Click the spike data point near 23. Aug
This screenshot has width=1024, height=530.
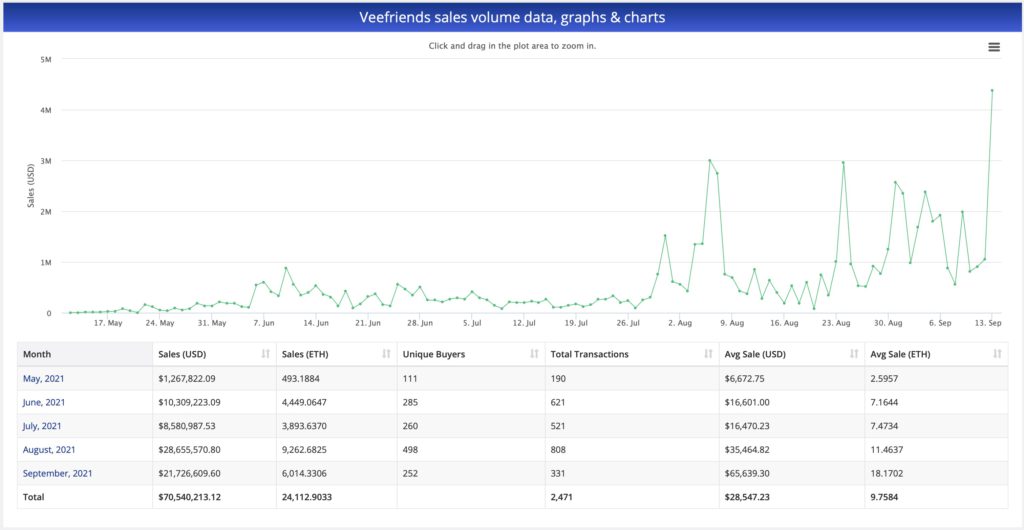click(843, 162)
